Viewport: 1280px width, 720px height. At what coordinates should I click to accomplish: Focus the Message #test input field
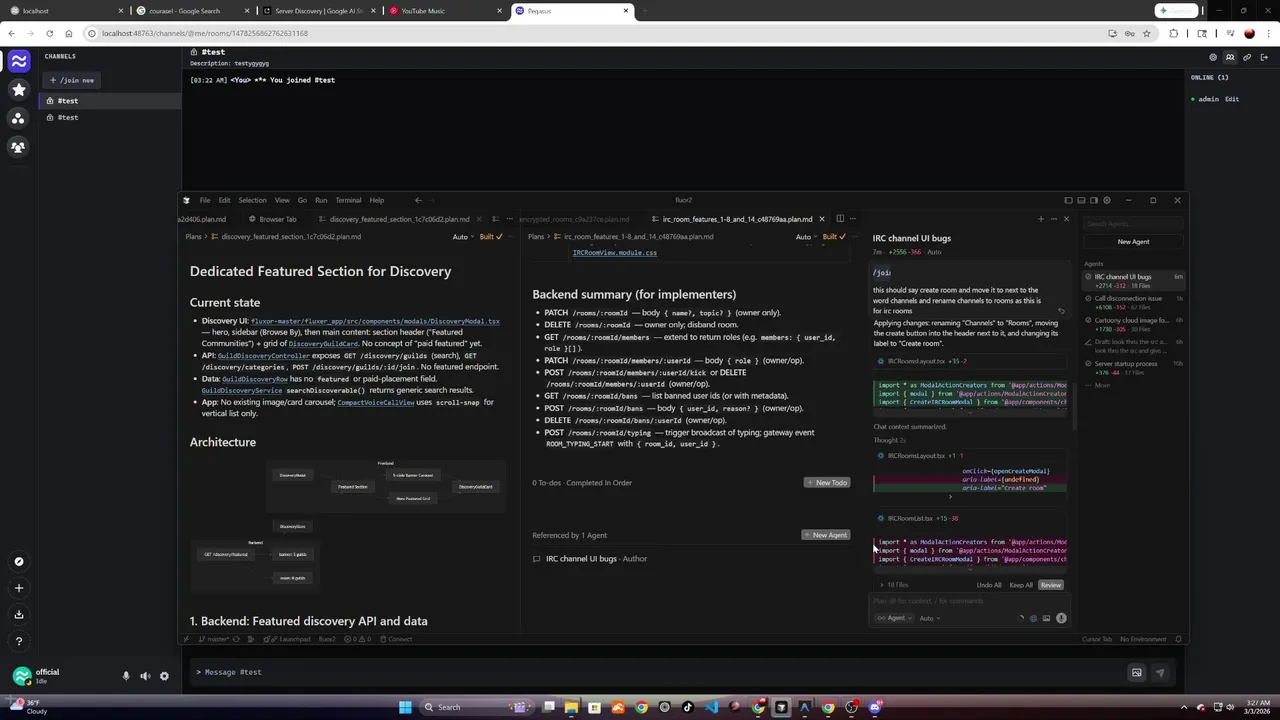point(660,672)
